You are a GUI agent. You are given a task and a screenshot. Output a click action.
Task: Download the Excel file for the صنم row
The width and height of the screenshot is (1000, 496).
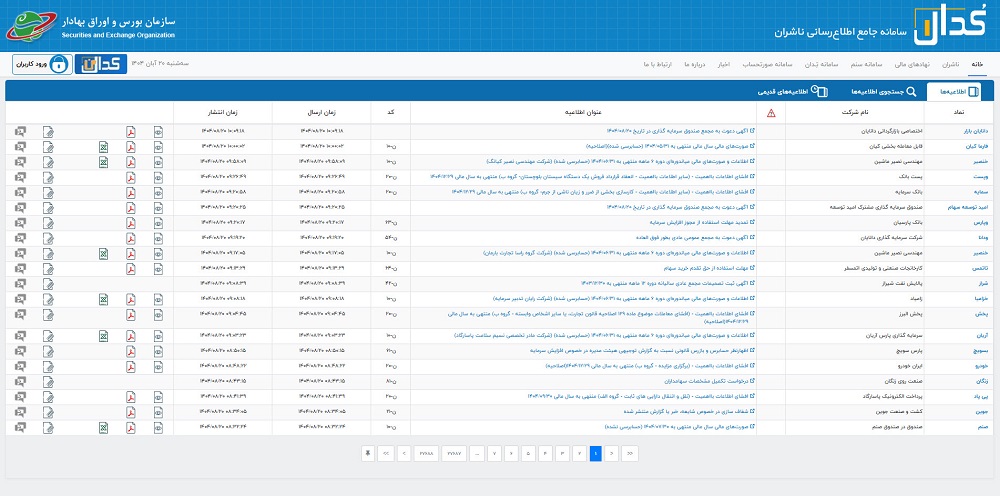coord(103,428)
